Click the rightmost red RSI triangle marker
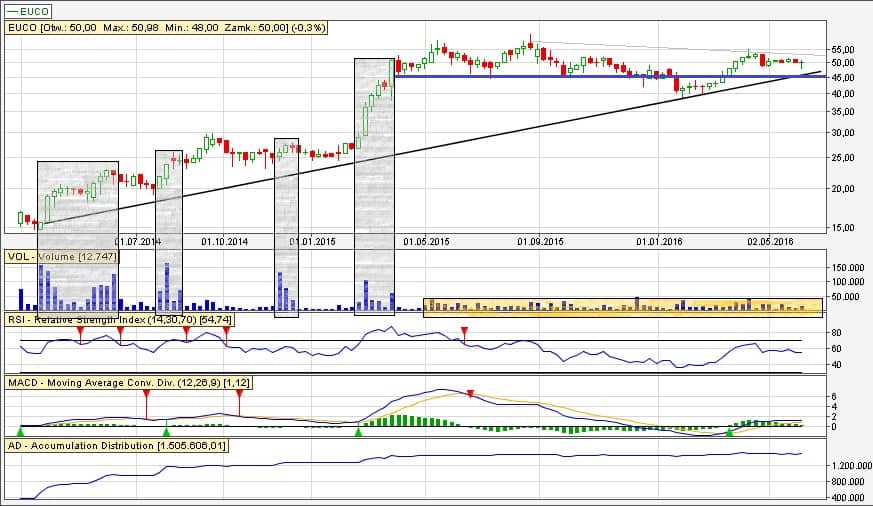Screen dimensions: 873x506 463,331
